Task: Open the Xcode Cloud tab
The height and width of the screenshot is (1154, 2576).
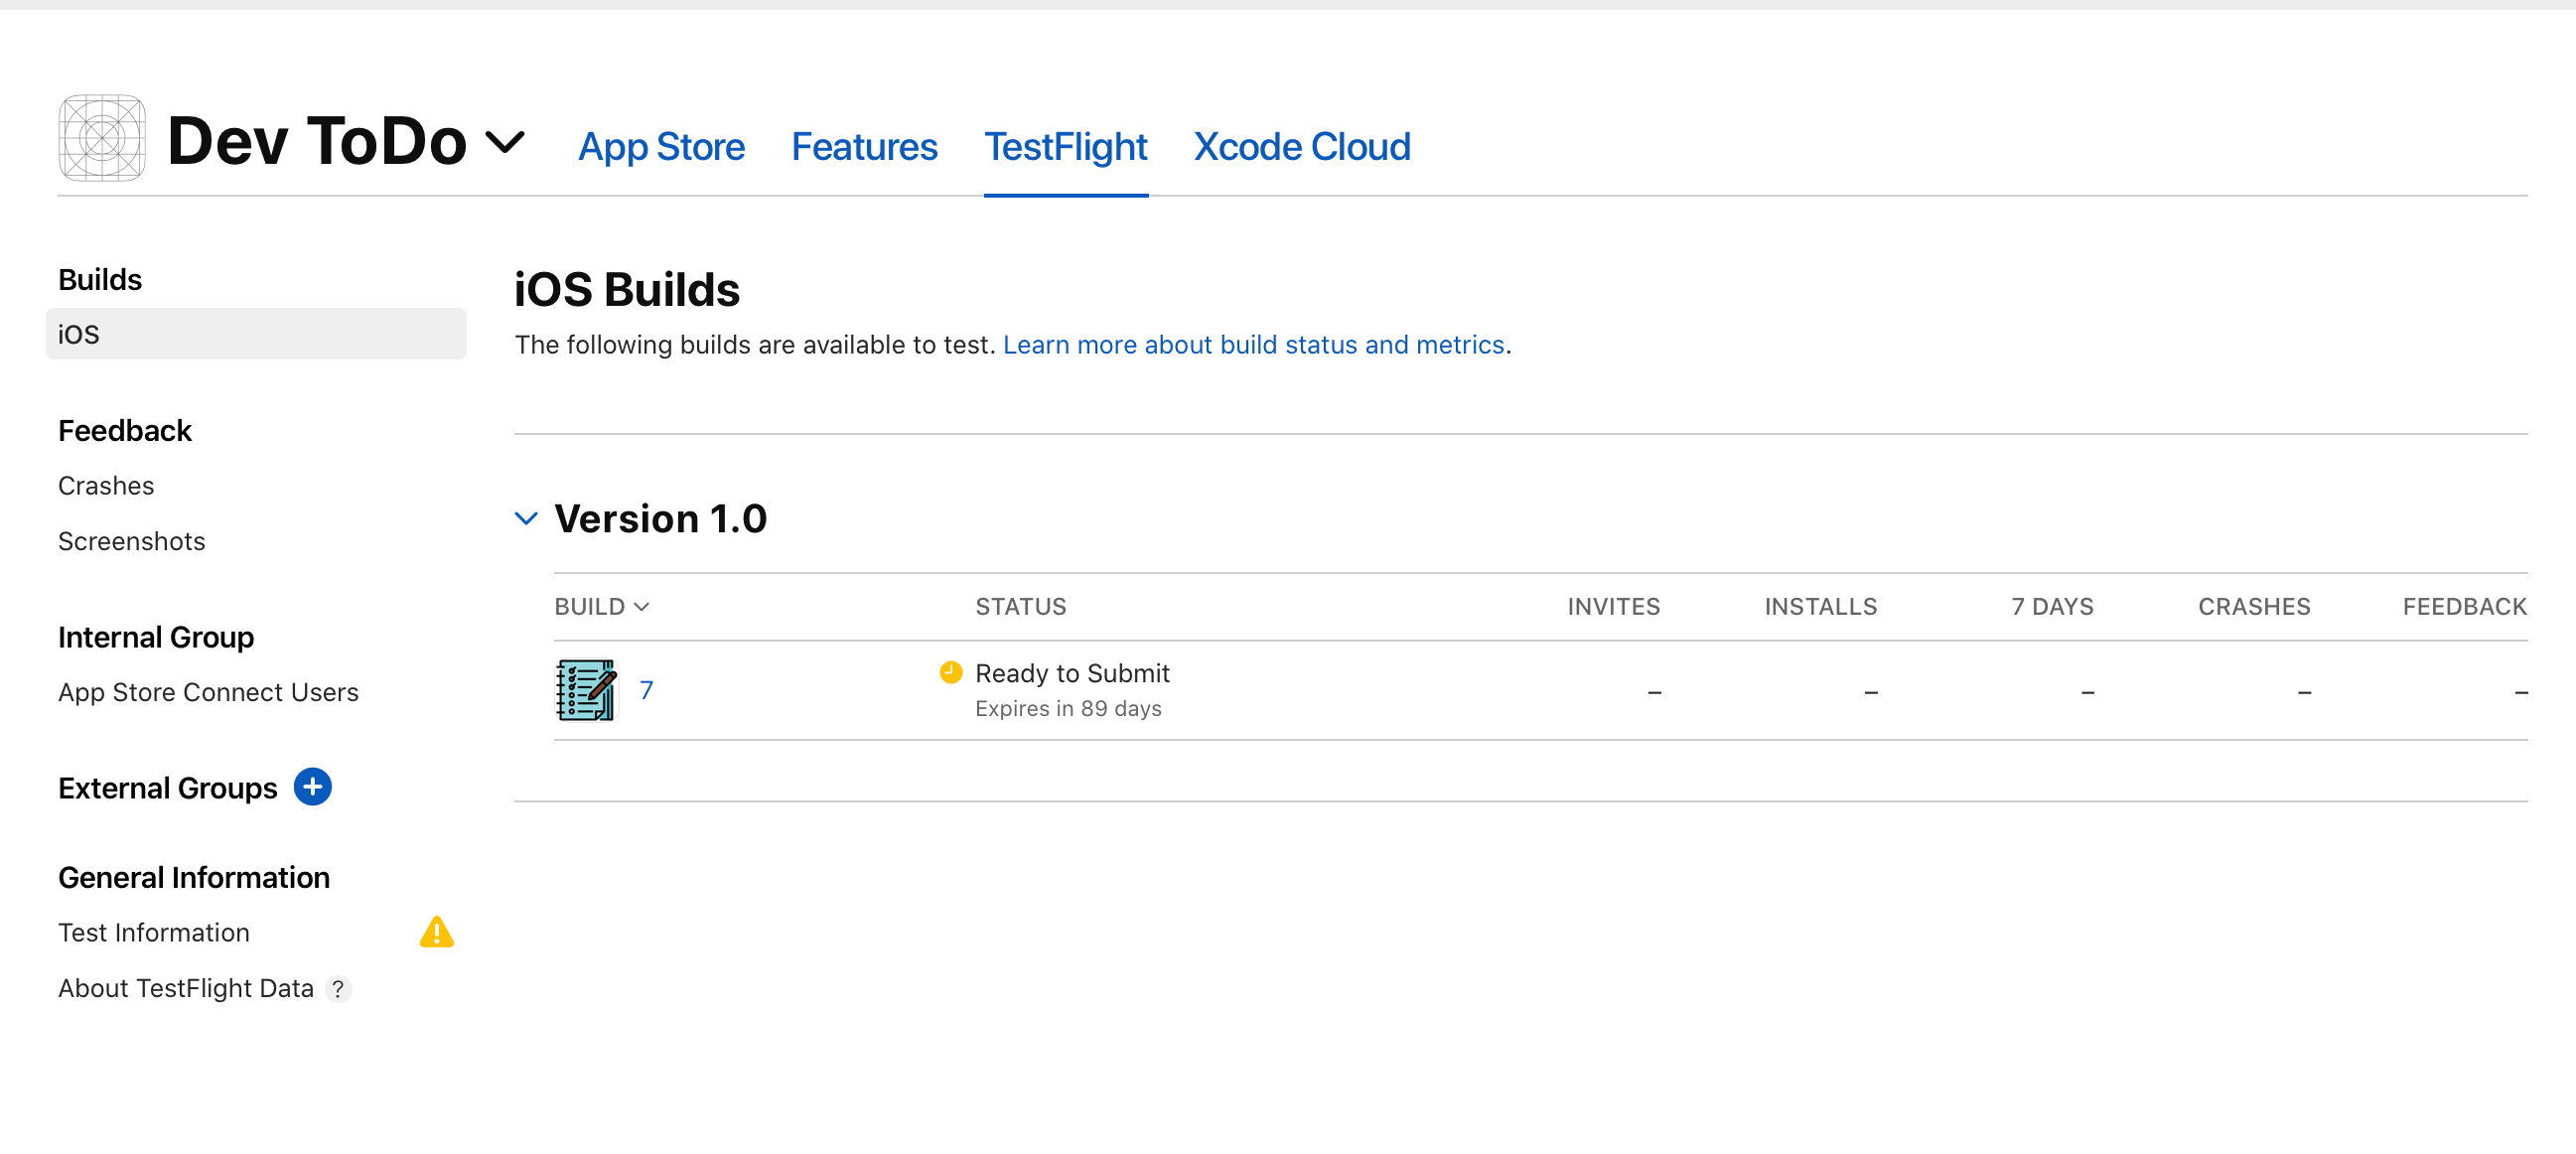Action: (1302, 147)
